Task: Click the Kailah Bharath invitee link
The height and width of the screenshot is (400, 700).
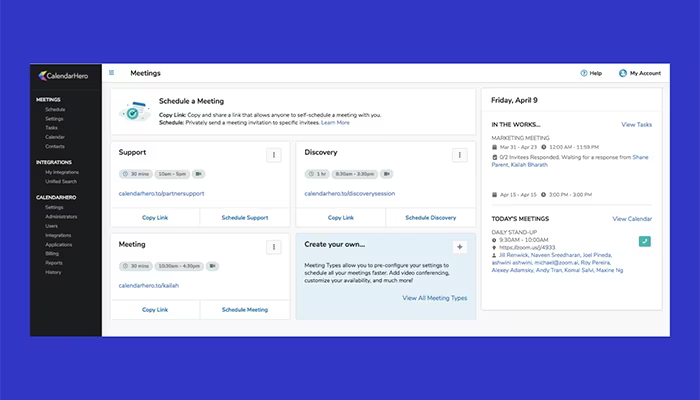Action: click(x=529, y=165)
